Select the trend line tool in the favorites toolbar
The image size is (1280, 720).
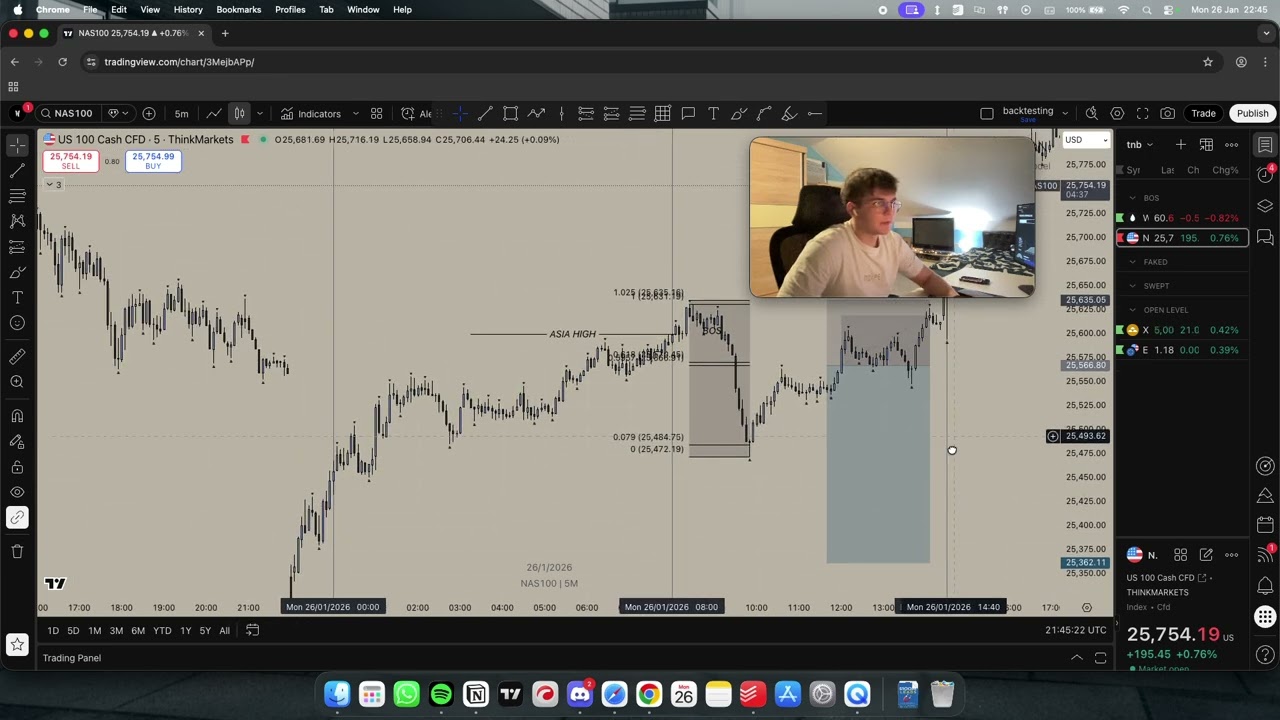(485, 113)
